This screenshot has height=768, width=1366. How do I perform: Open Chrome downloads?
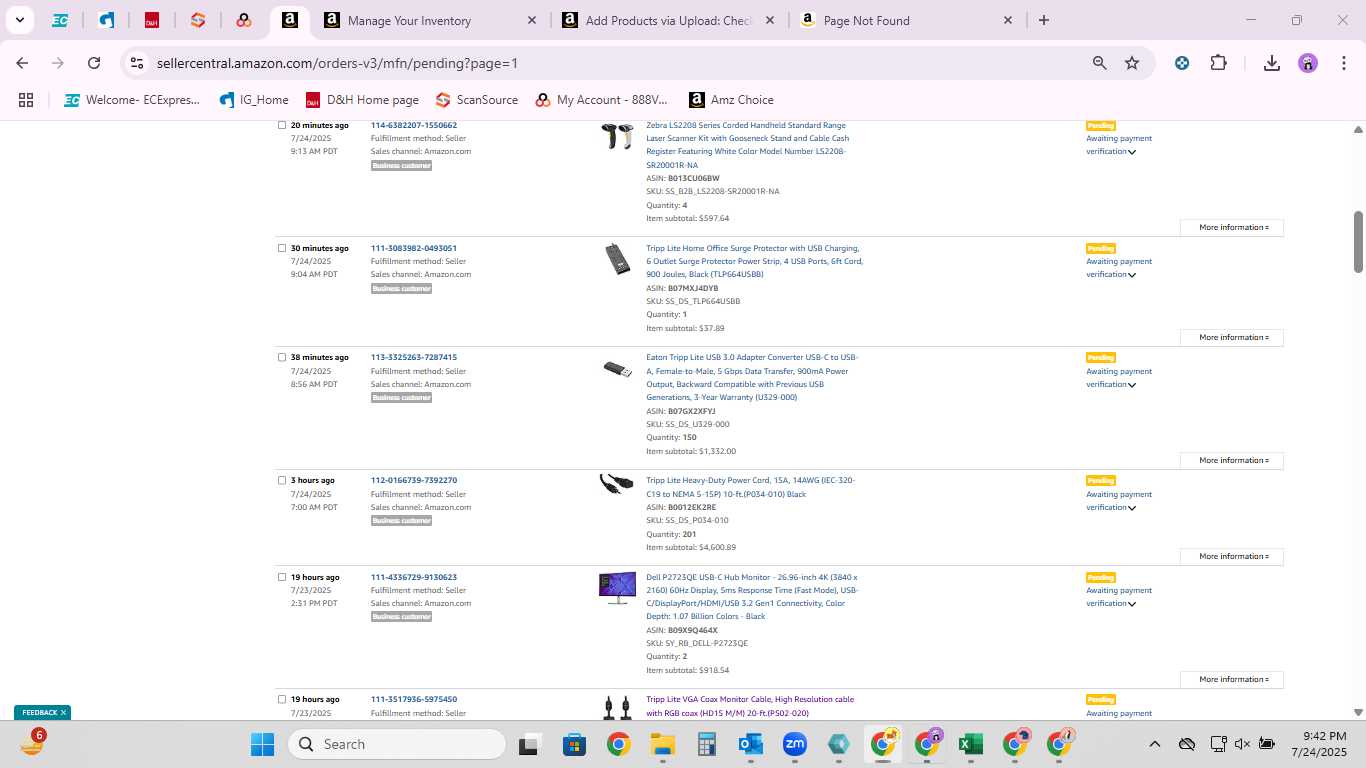point(1272,63)
